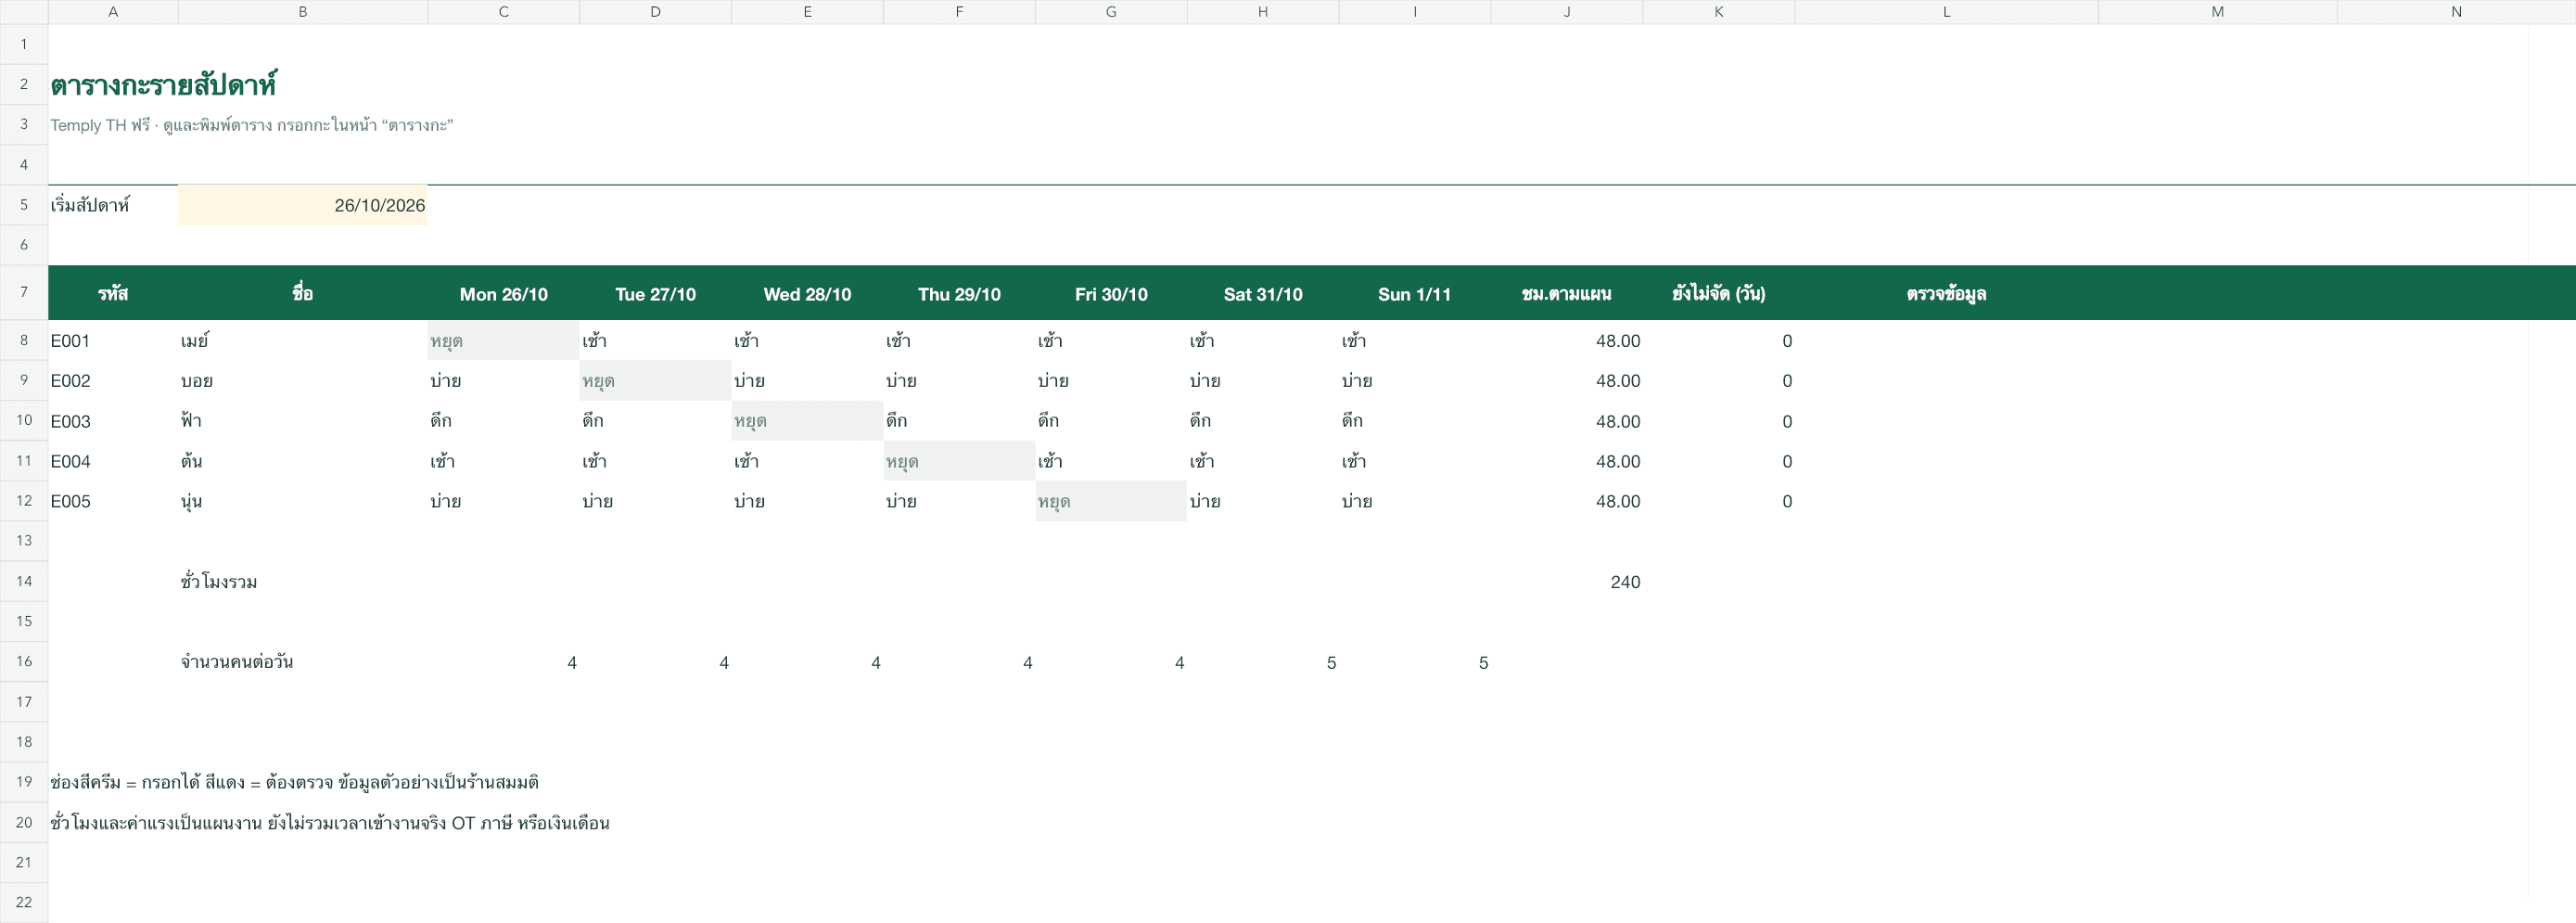Click the ตรวจข้อมูล header cell
This screenshot has height=923, width=2576.
(x=1946, y=293)
